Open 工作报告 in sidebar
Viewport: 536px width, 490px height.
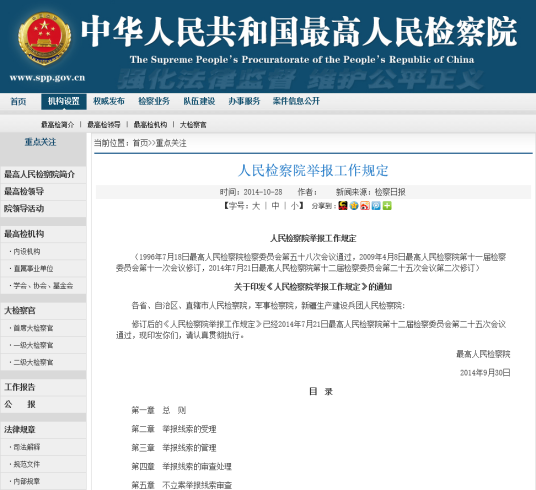[x=43, y=387]
